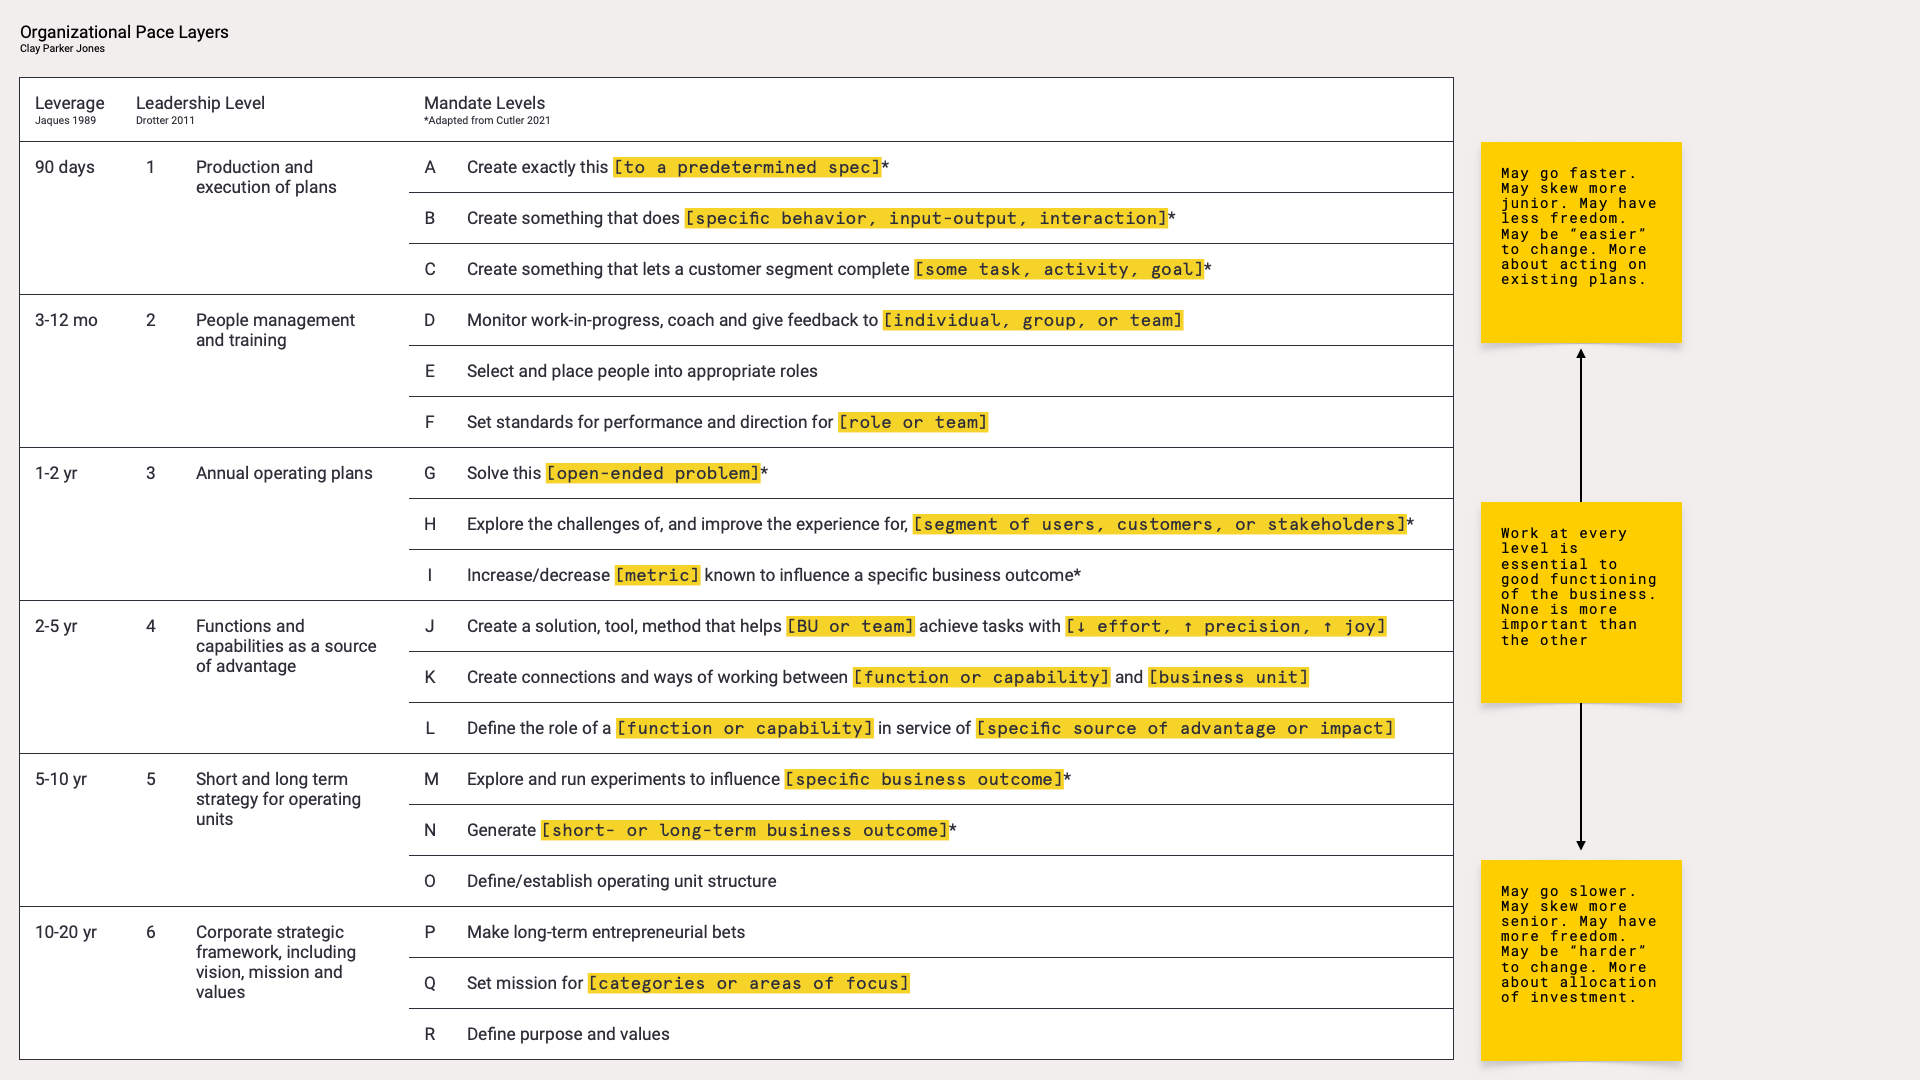Click the top yellow sticky note "May go faster"
1920x1080 pixels.
click(1580, 242)
